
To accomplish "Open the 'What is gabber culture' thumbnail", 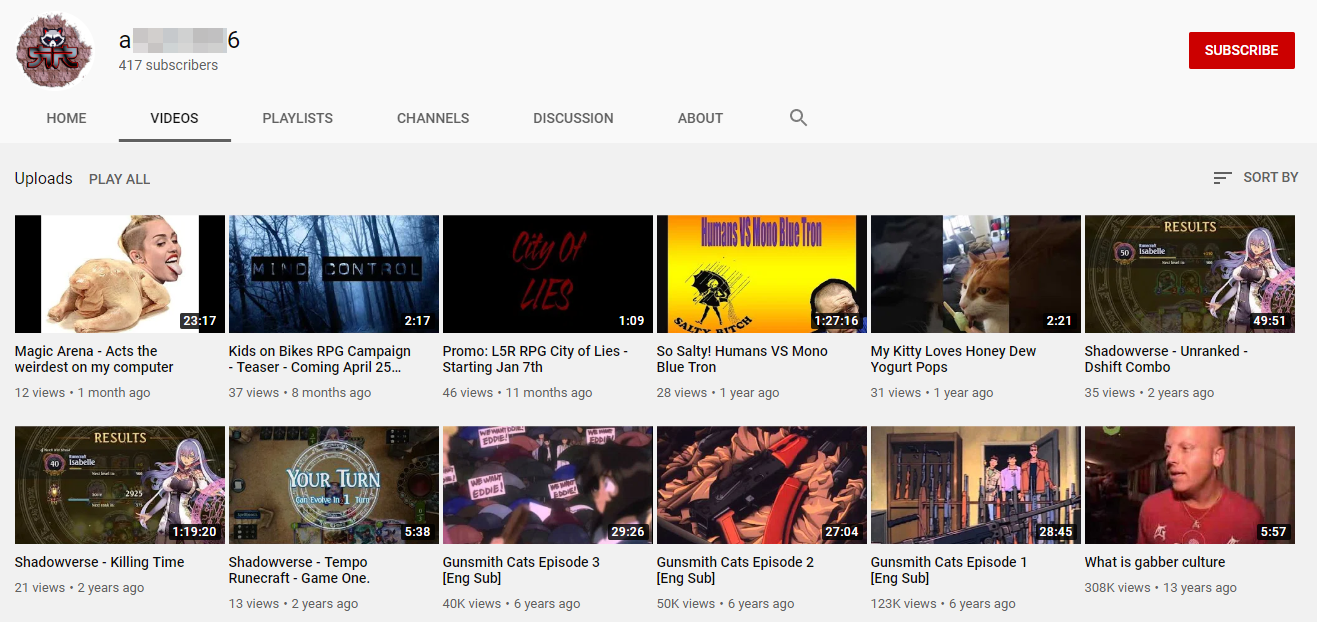I will (x=1190, y=485).
